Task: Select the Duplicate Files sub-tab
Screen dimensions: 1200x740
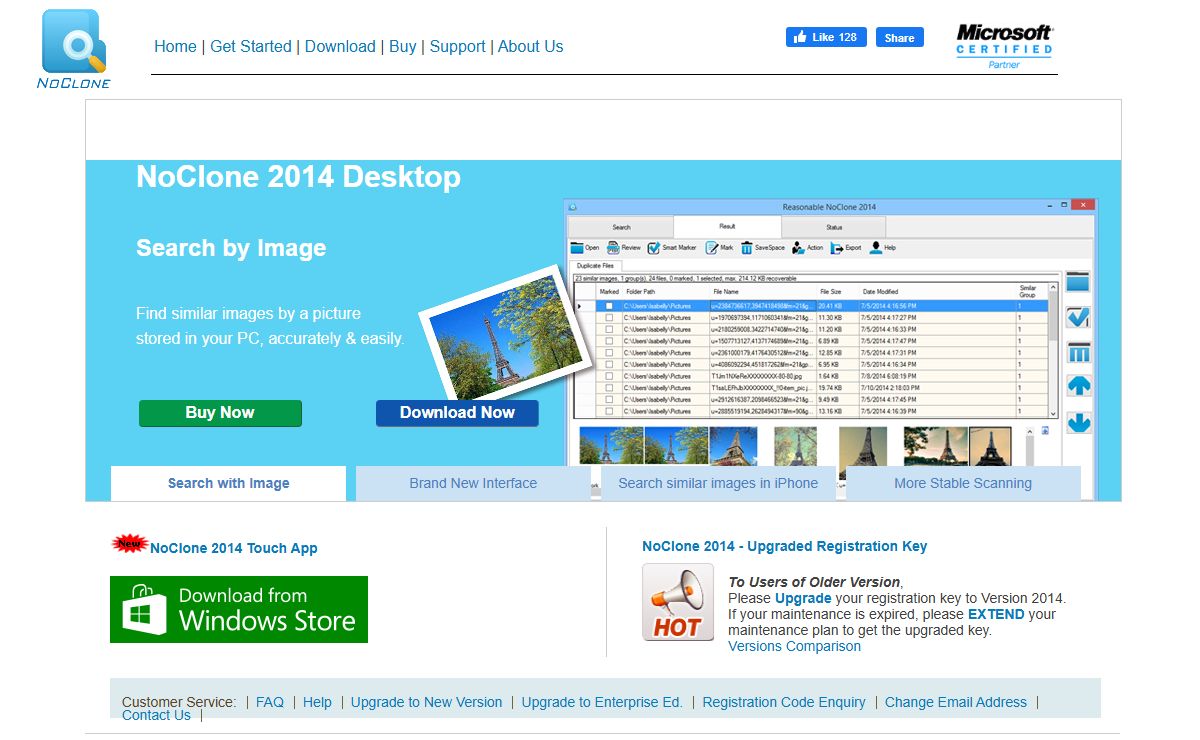Action: point(595,266)
